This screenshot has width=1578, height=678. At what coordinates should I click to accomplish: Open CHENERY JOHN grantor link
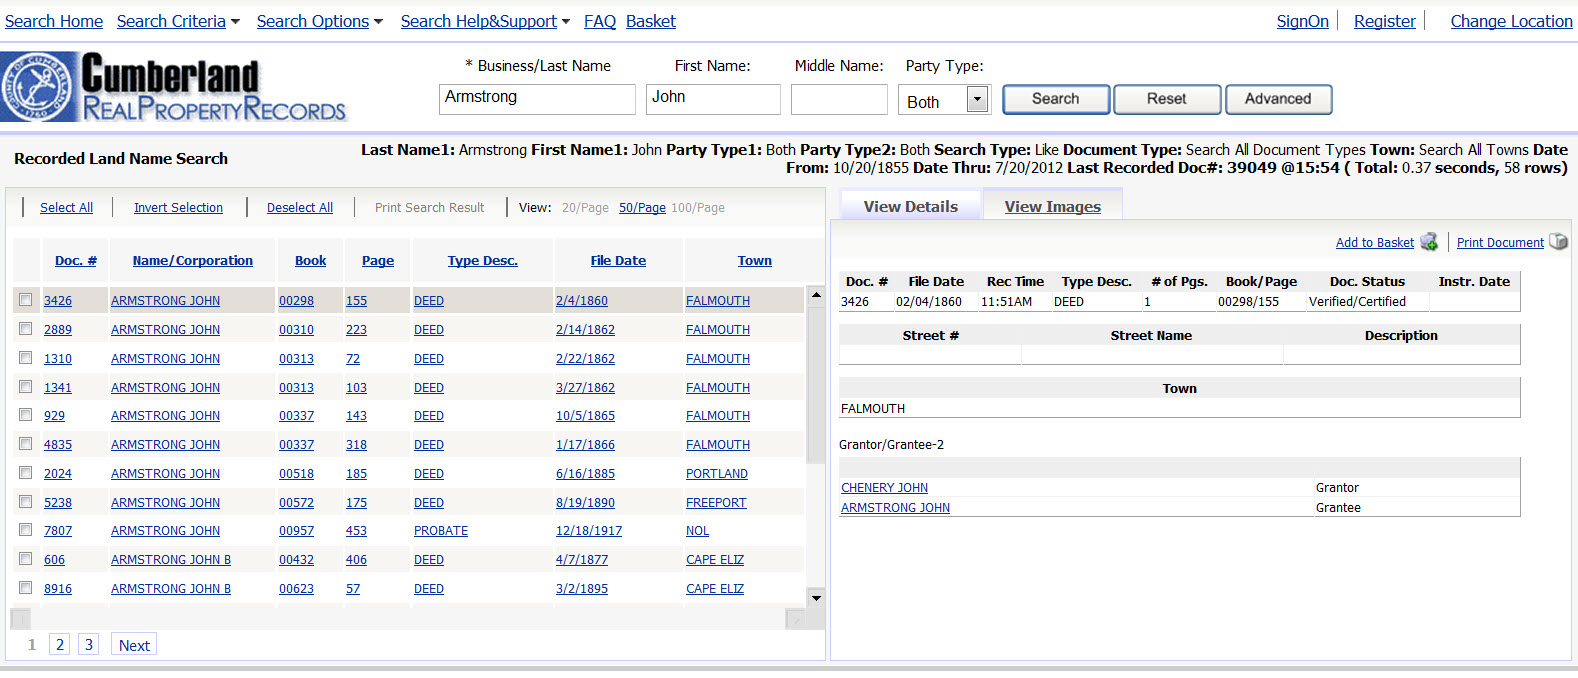[x=884, y=487]
